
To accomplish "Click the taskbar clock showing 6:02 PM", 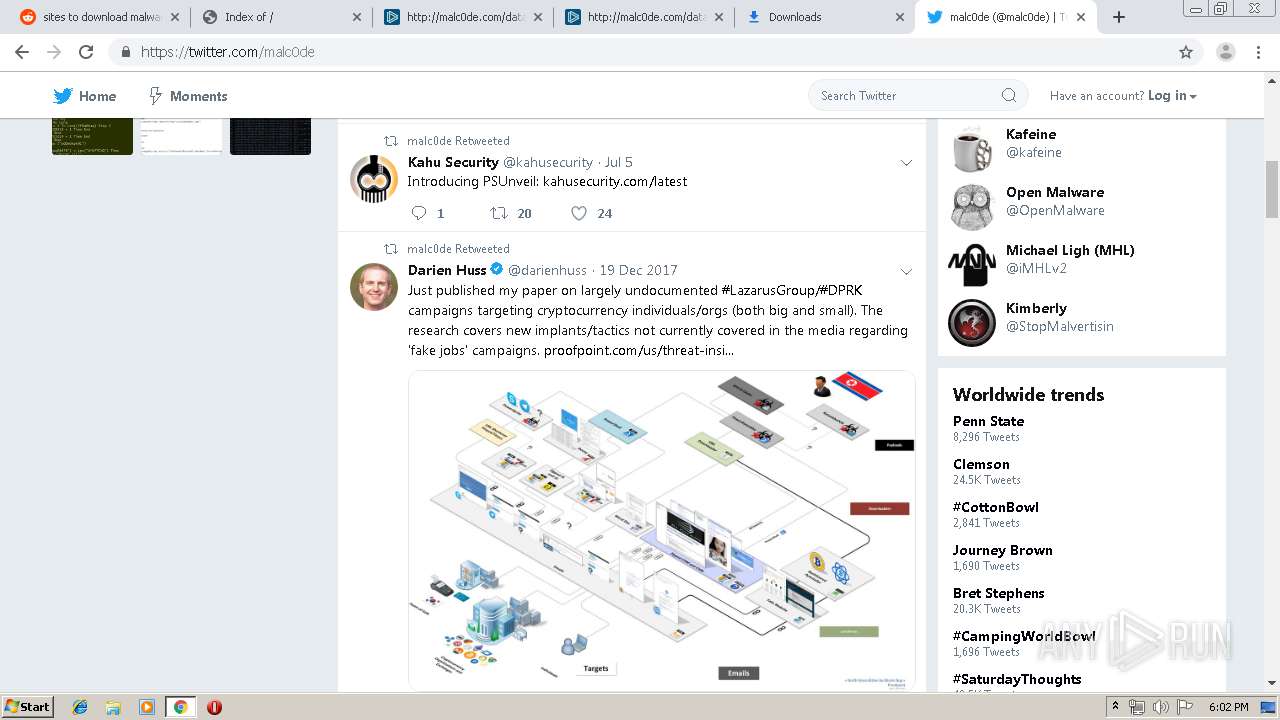I will 1228,707.
